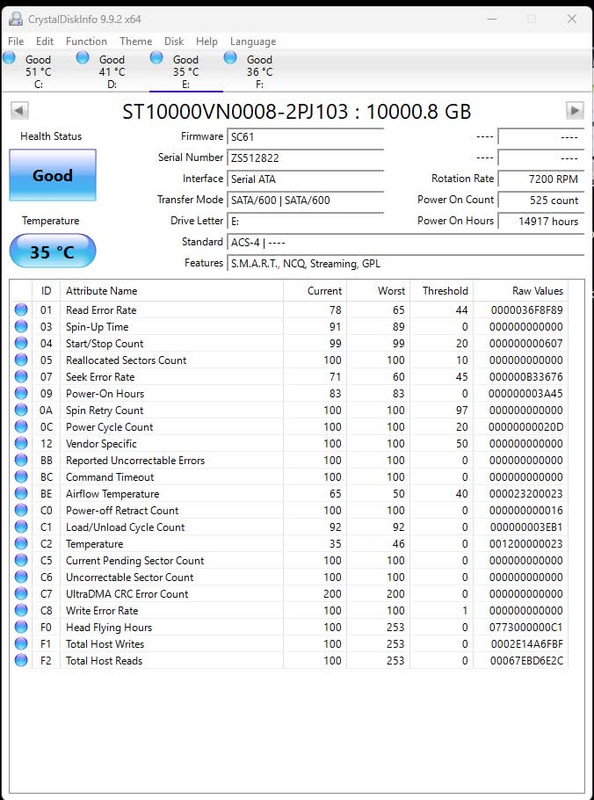594x800 pixels.
Task: Click status icon for Uncorrectable Sector Count
Action: point(21,577)
